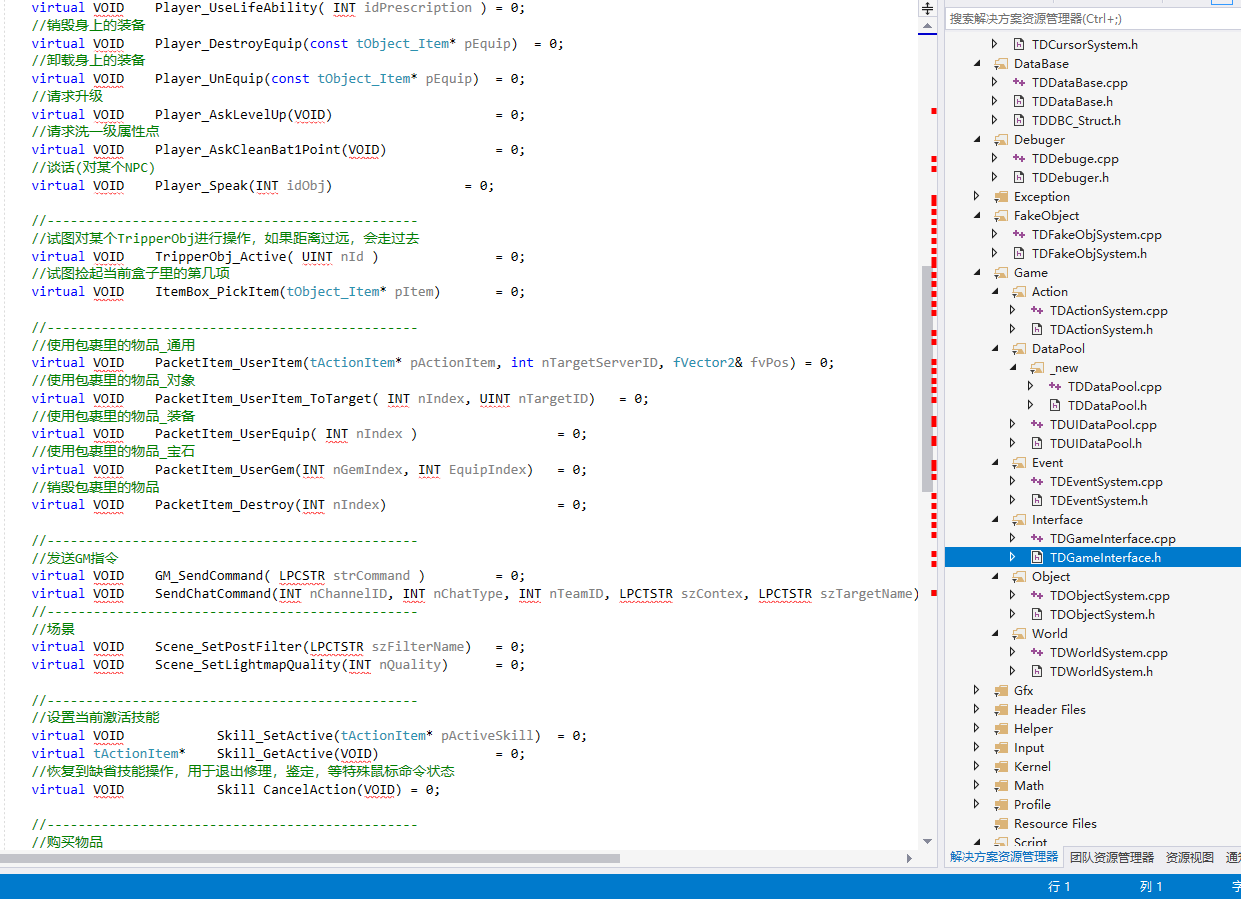Click the Kernel folder icon
Screen dimensions: 1241x899
coord(1001,767)
